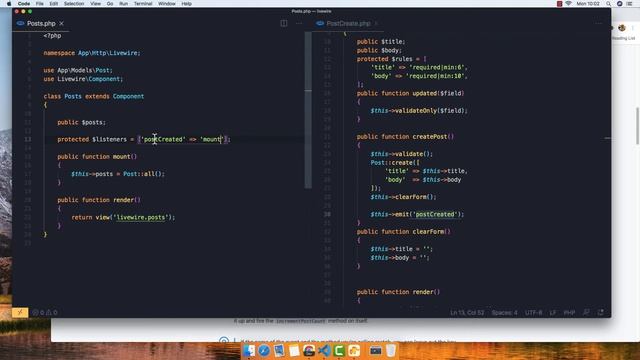
Task: Open the Terminal menu
Action: [143, 4]
